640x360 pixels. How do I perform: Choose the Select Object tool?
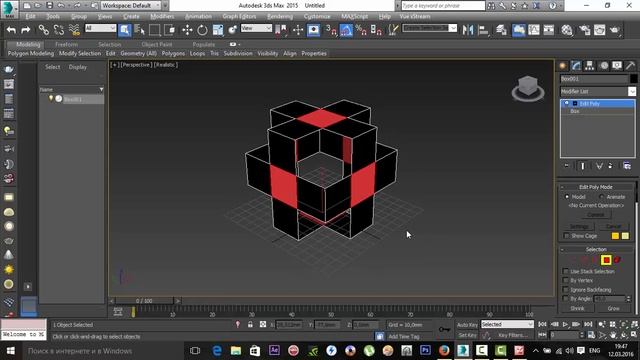[124, 30]
